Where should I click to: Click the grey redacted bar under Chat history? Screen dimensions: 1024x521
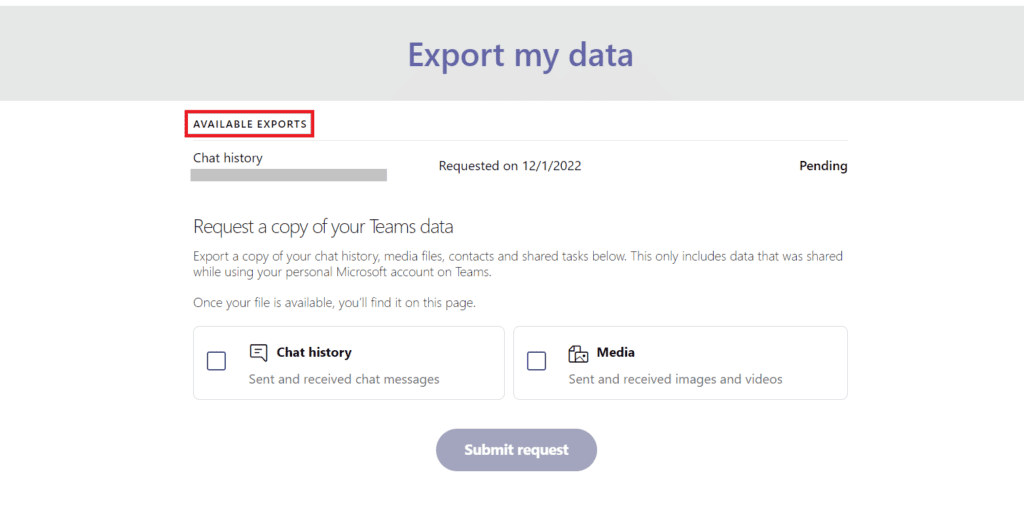[289, 175]
